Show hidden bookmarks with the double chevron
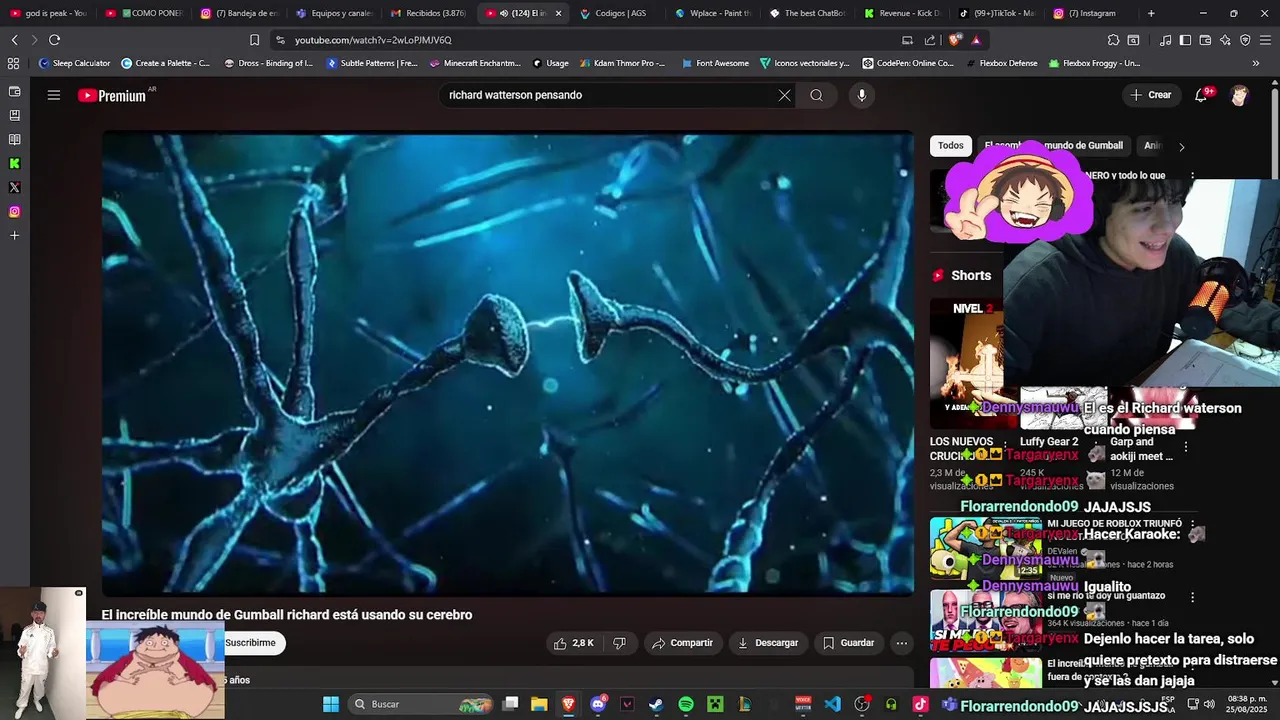This screenshot has height=720, width=1280. pyautogui.click(x=1256, y=63)
